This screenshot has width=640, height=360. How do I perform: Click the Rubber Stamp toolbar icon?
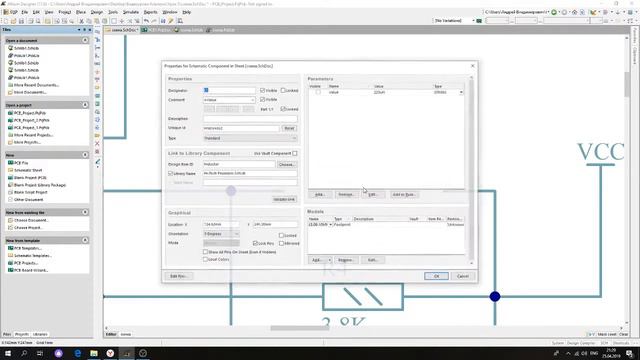pyautogui.click(x=104, y=21)
